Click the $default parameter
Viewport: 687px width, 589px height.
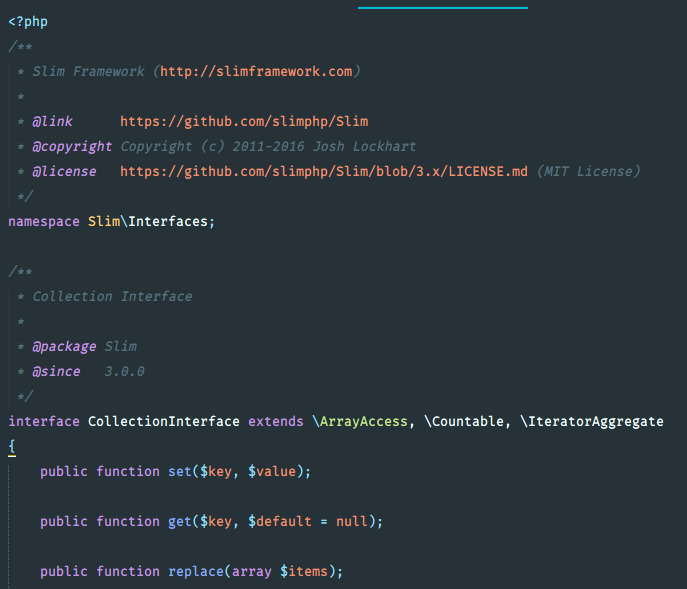(280, 521)
